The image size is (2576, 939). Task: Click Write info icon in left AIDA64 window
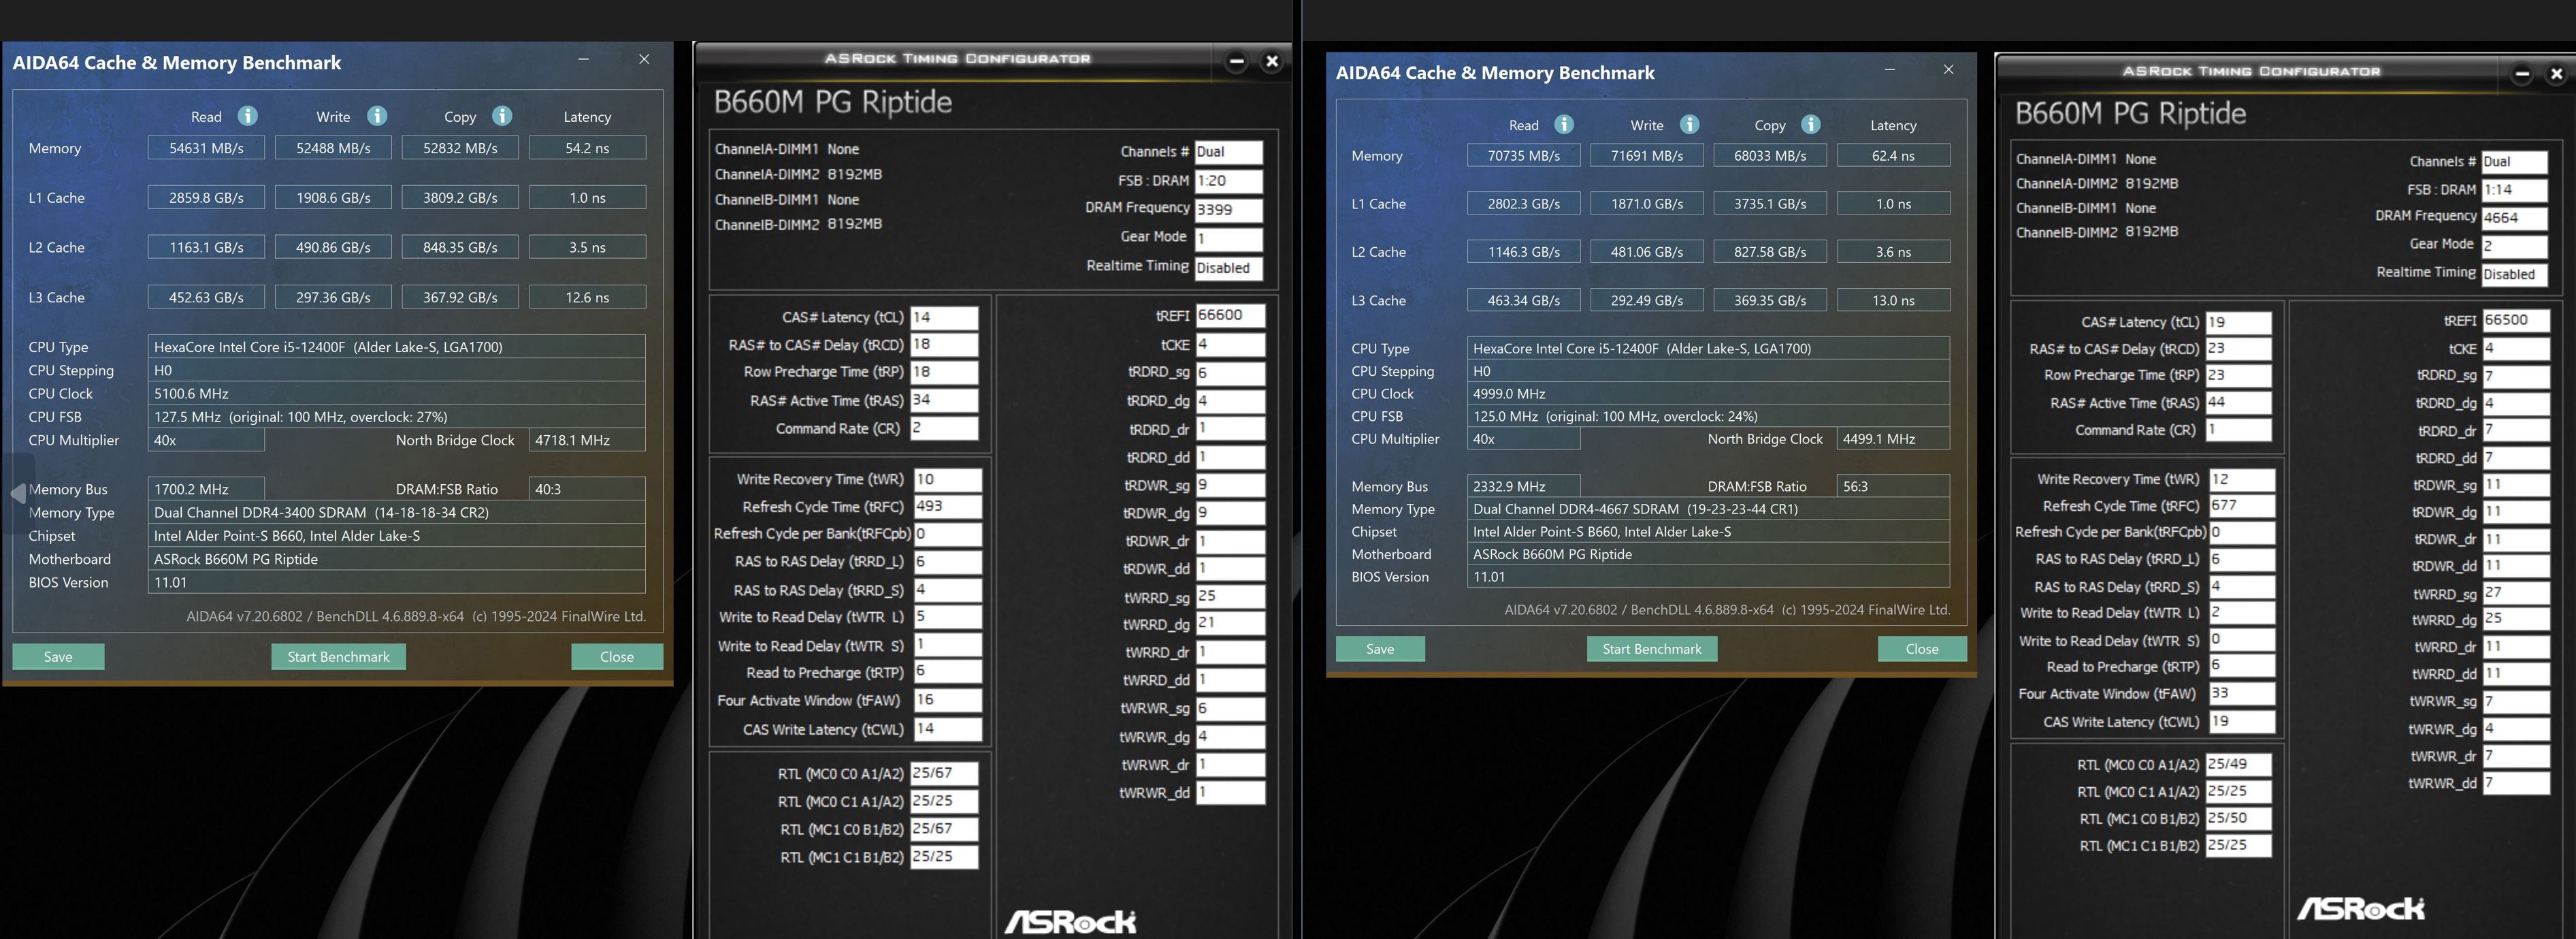[x=377, y=116]
